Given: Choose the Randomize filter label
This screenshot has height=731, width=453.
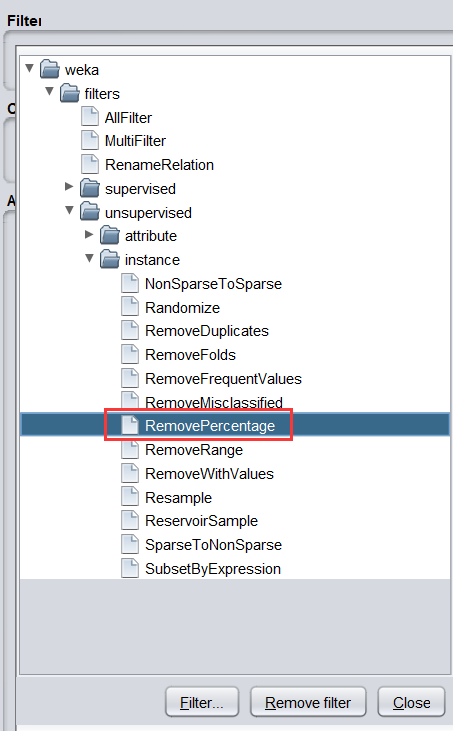Looking at the screenshot, I should tap(182, 308).
